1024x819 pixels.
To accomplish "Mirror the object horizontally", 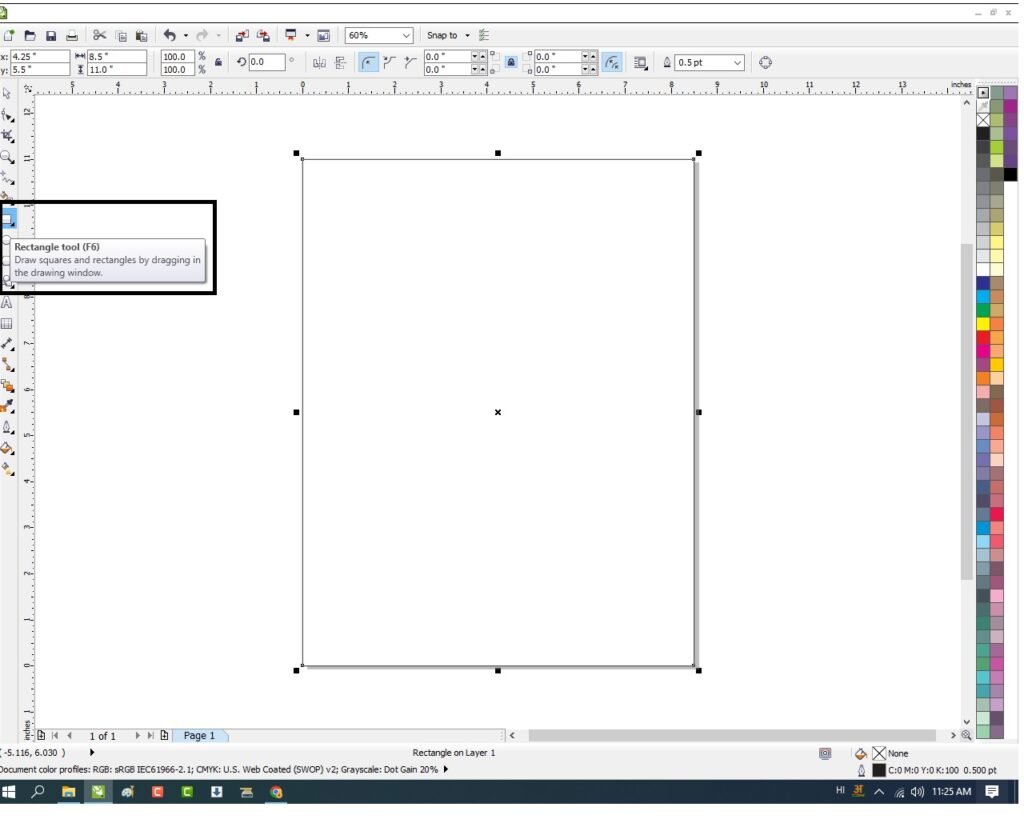I will tap(319, 63).
